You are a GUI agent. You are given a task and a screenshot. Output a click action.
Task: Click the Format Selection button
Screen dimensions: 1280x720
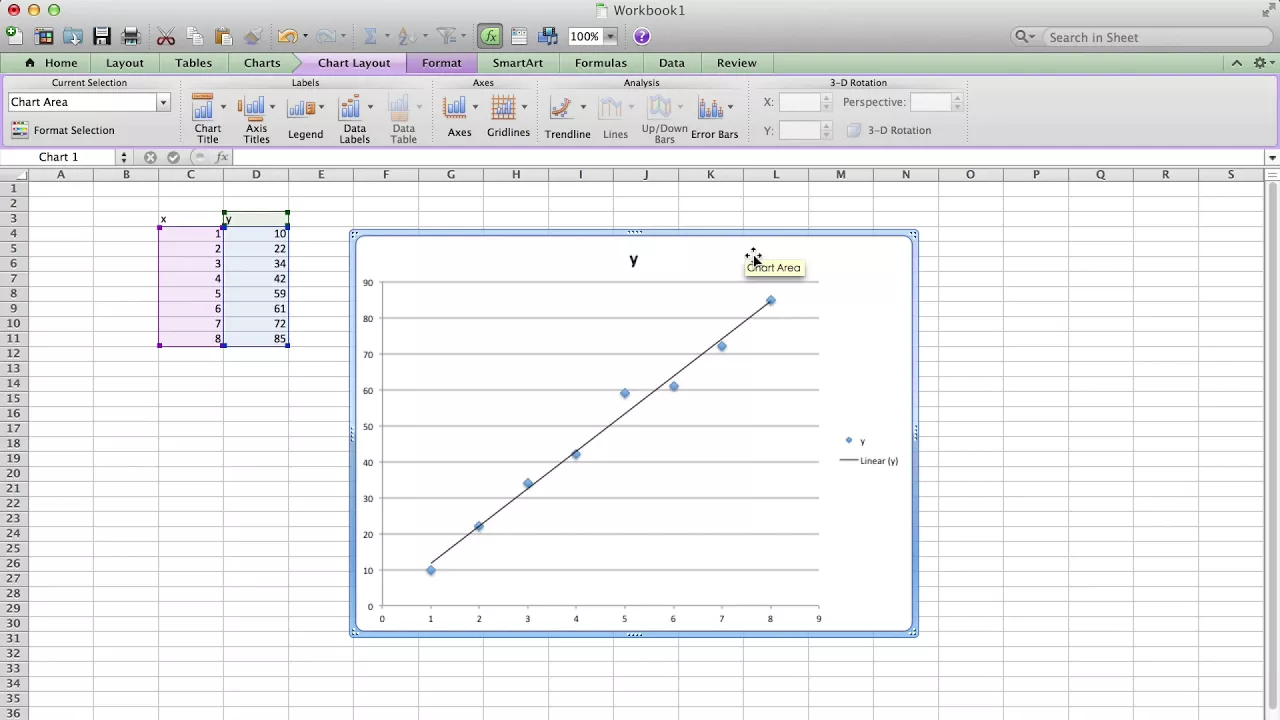click(x=63, y=130)
